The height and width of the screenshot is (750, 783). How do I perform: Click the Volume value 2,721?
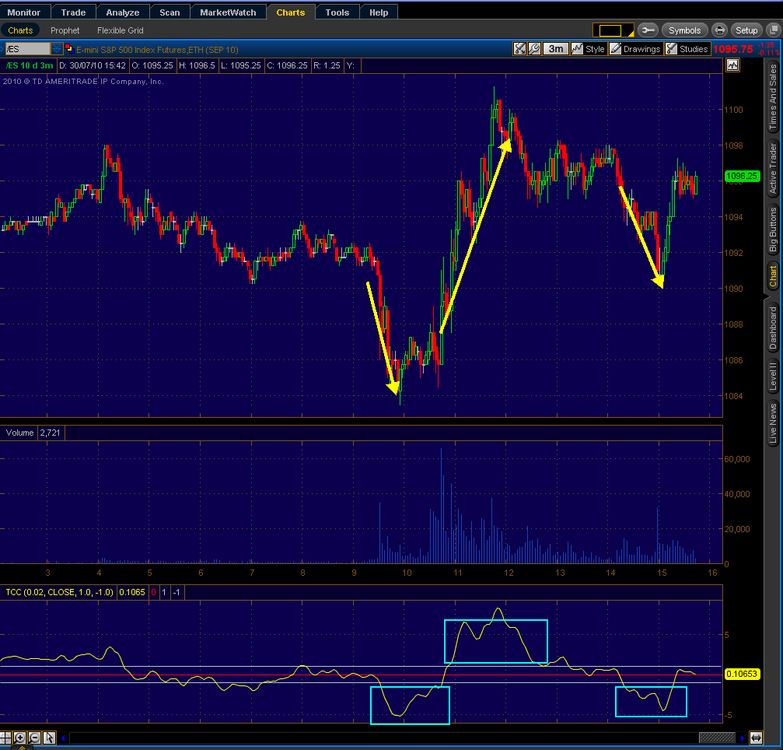tap(50, 433)
